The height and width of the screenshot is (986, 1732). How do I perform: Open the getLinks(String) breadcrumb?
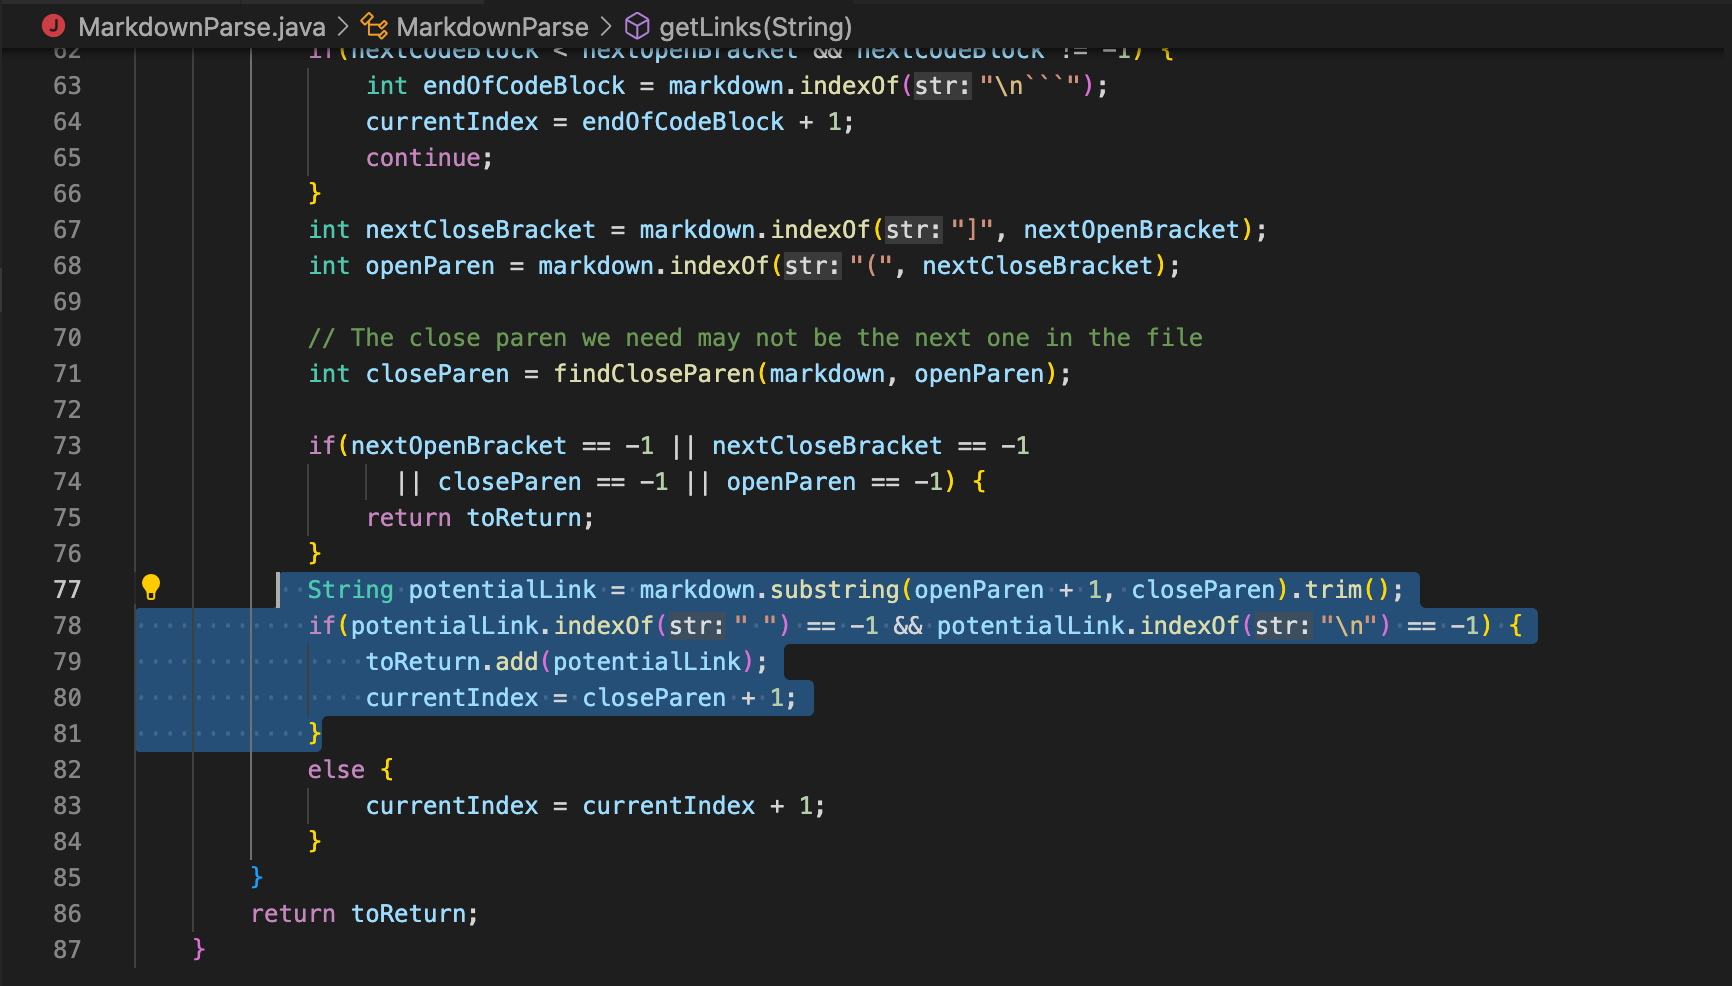click(756, 27)
